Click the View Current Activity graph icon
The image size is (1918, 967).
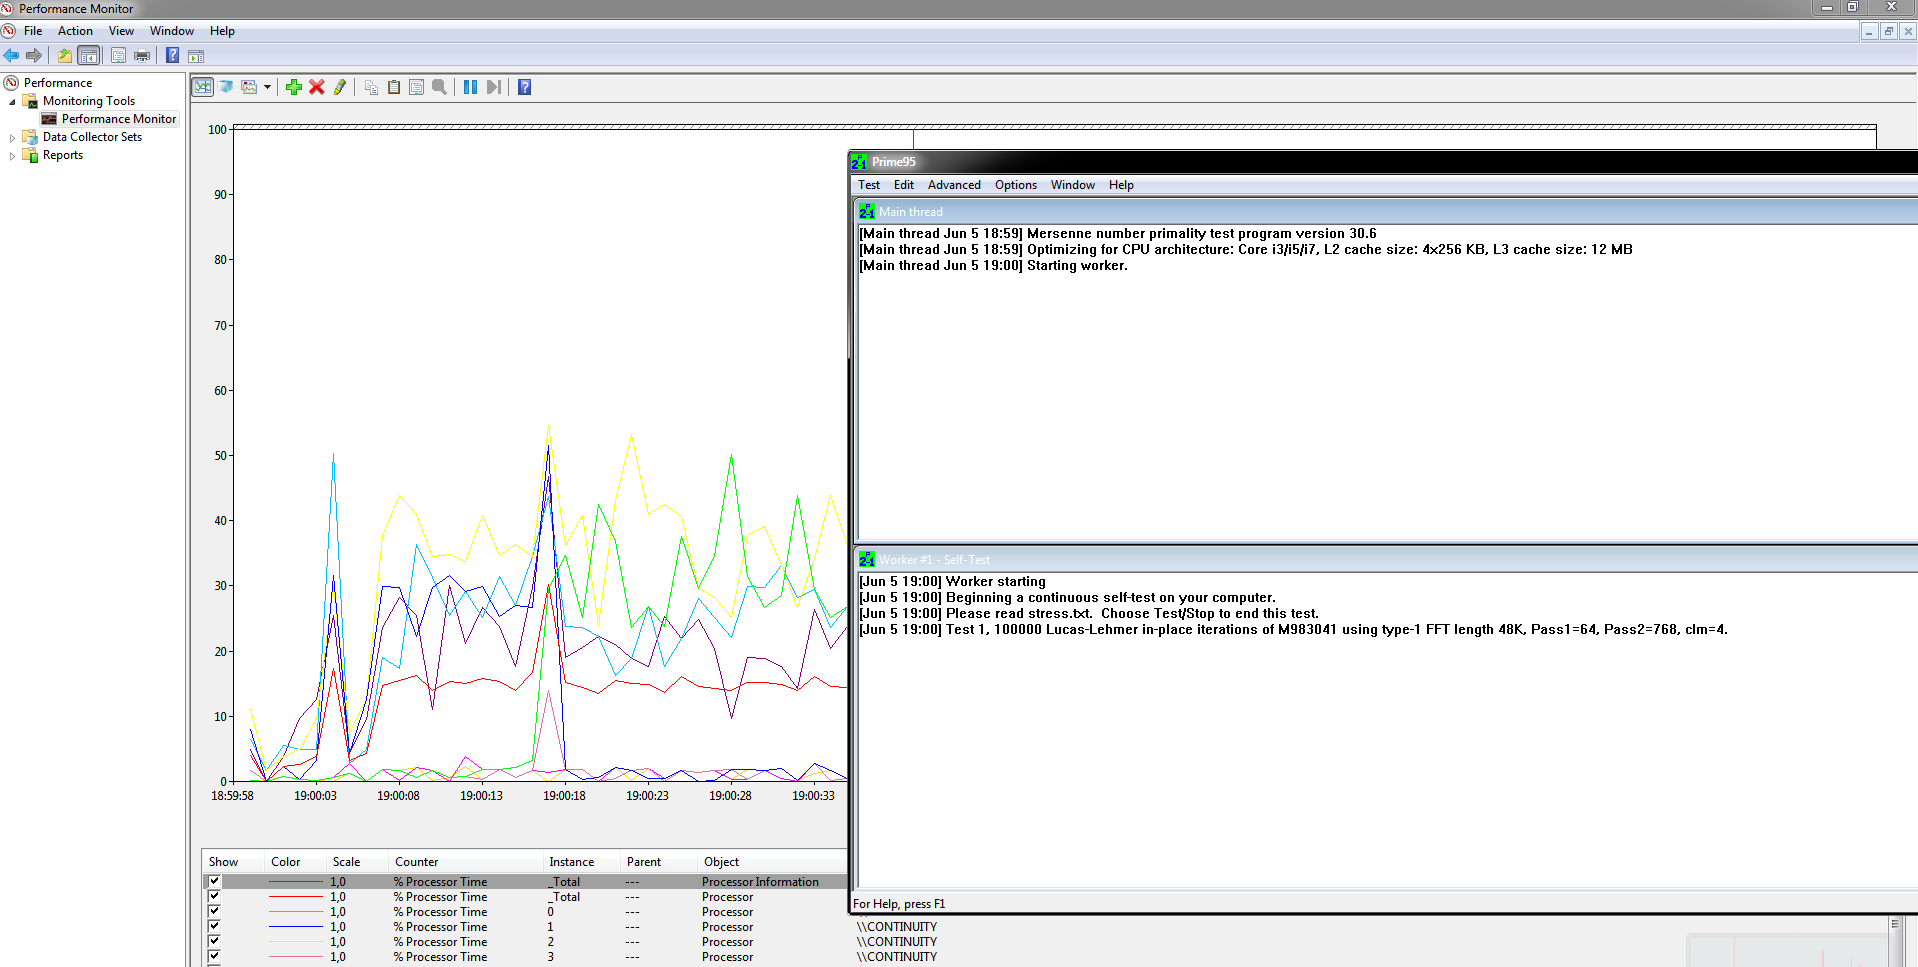pos(203,87)
